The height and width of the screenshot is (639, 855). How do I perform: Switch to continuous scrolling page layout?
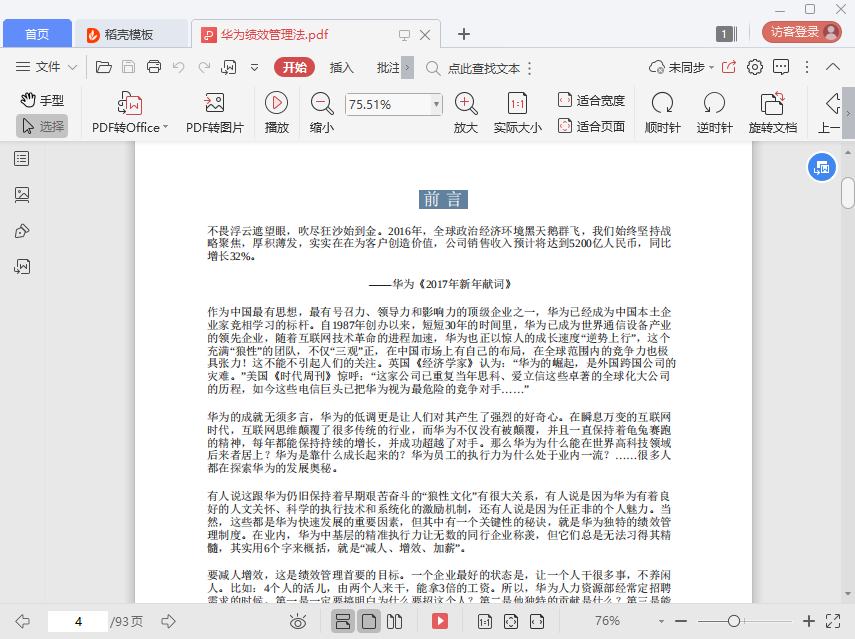click(343, 621)
